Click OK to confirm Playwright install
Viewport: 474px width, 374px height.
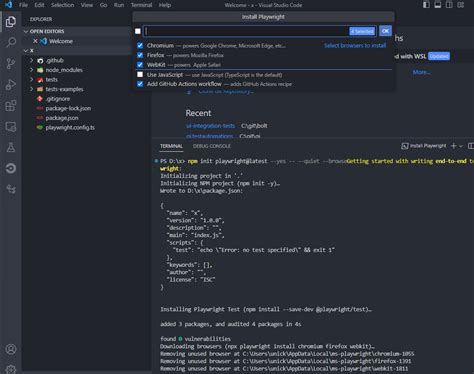pos(385,31)
